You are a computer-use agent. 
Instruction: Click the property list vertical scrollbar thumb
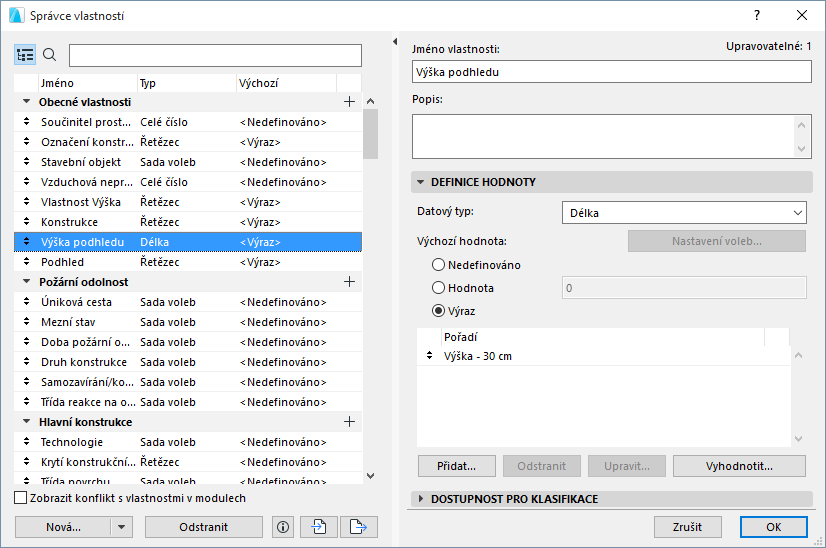[x=370, y=134]
